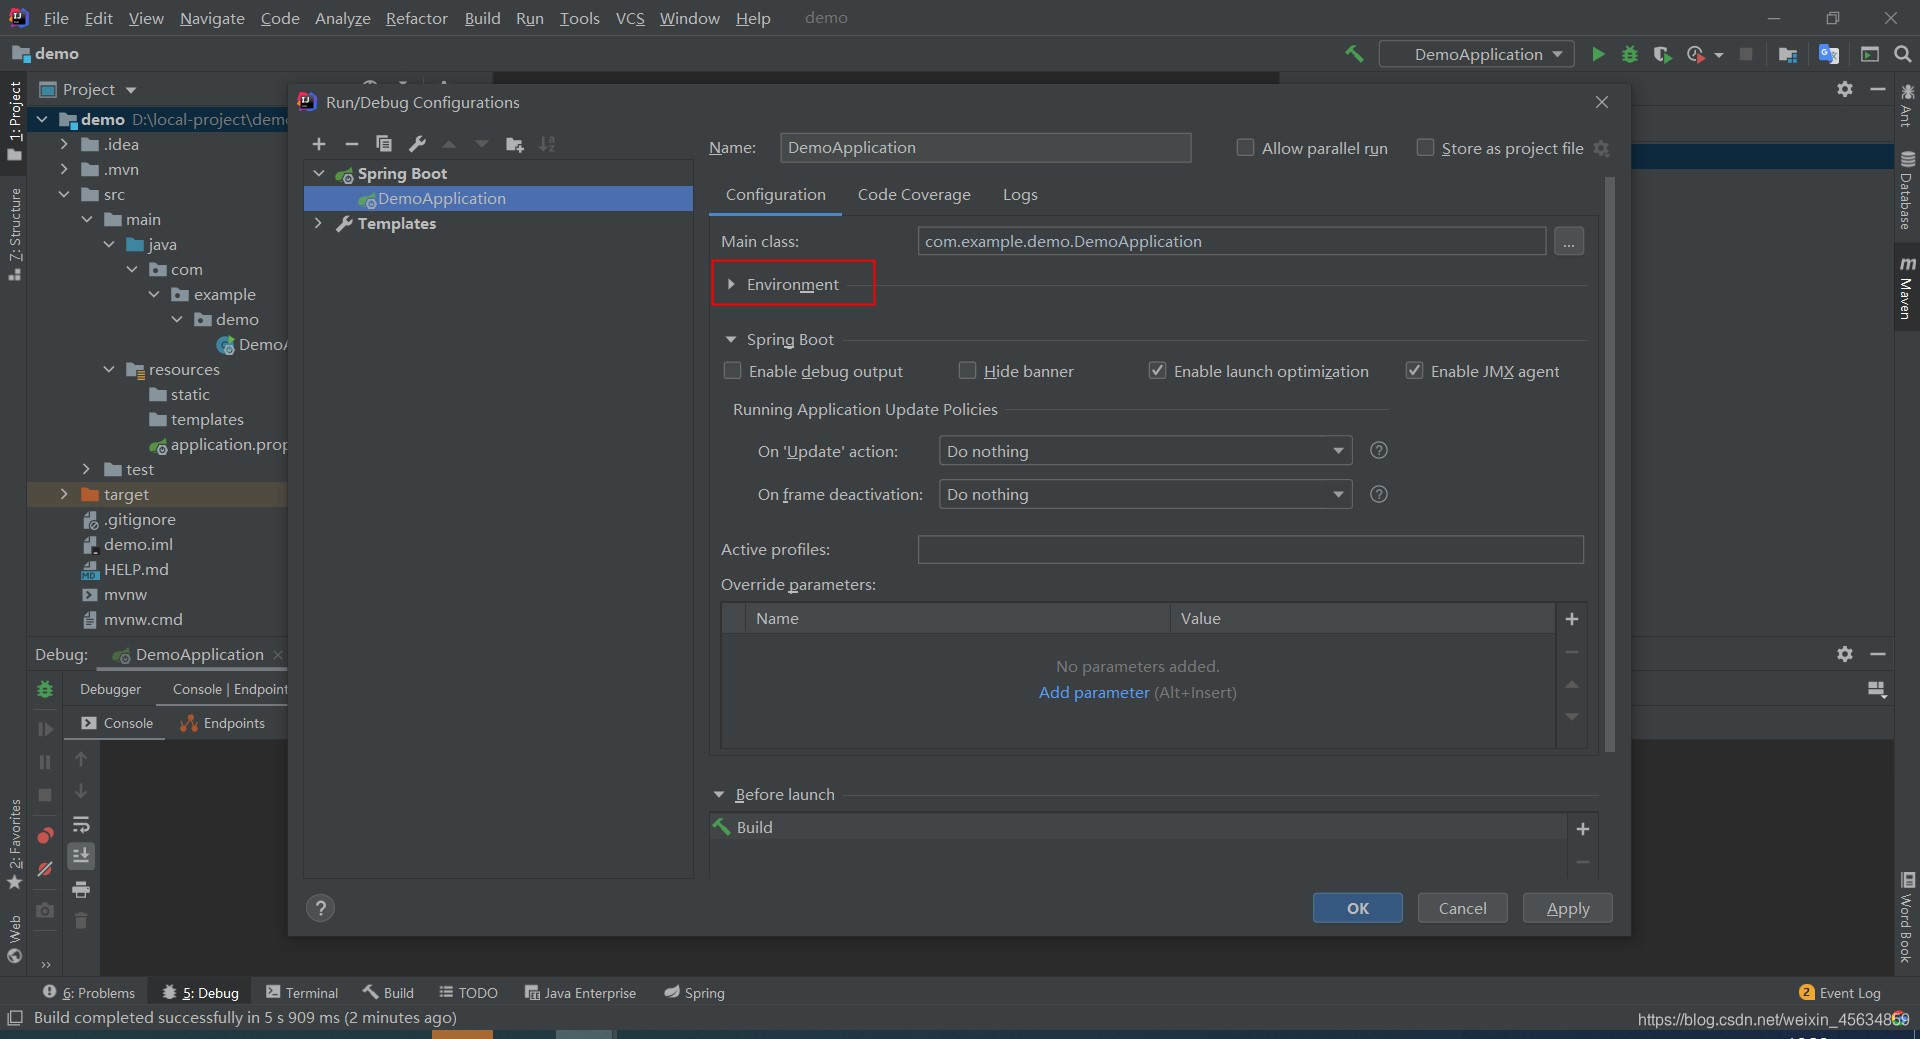The height and width of the screenshot is (1039, 1920).
Task: Open the VCS menu
Action: point(629,18)
